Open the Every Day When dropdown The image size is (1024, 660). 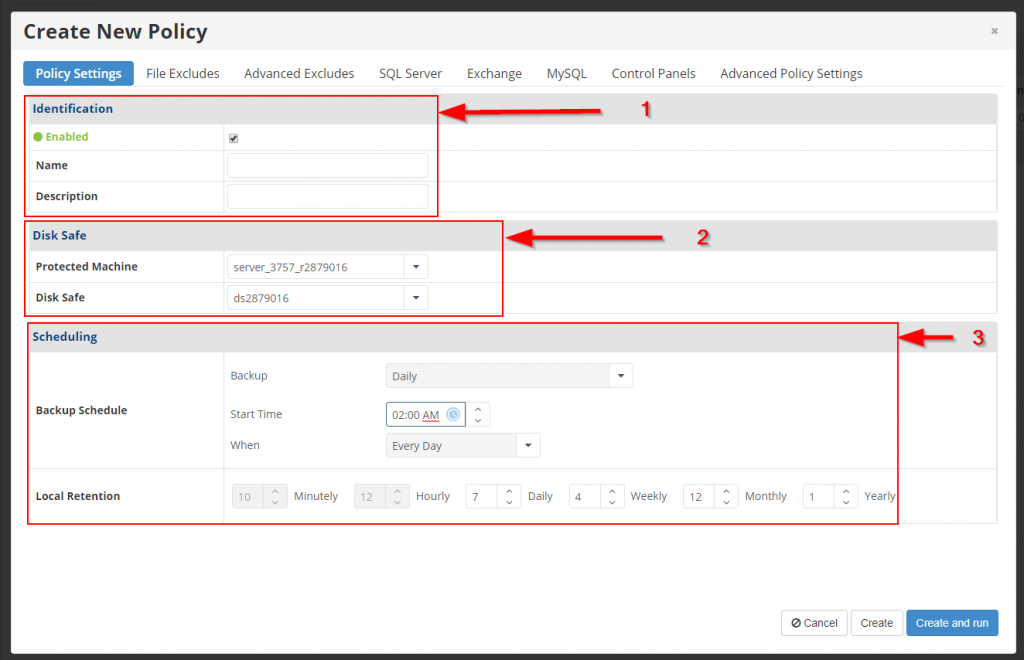click(x=528, y=445)
